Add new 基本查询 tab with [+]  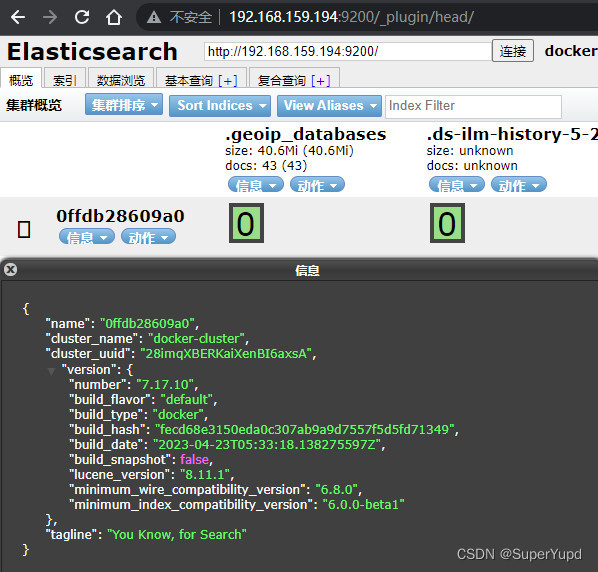click(228, 80)
